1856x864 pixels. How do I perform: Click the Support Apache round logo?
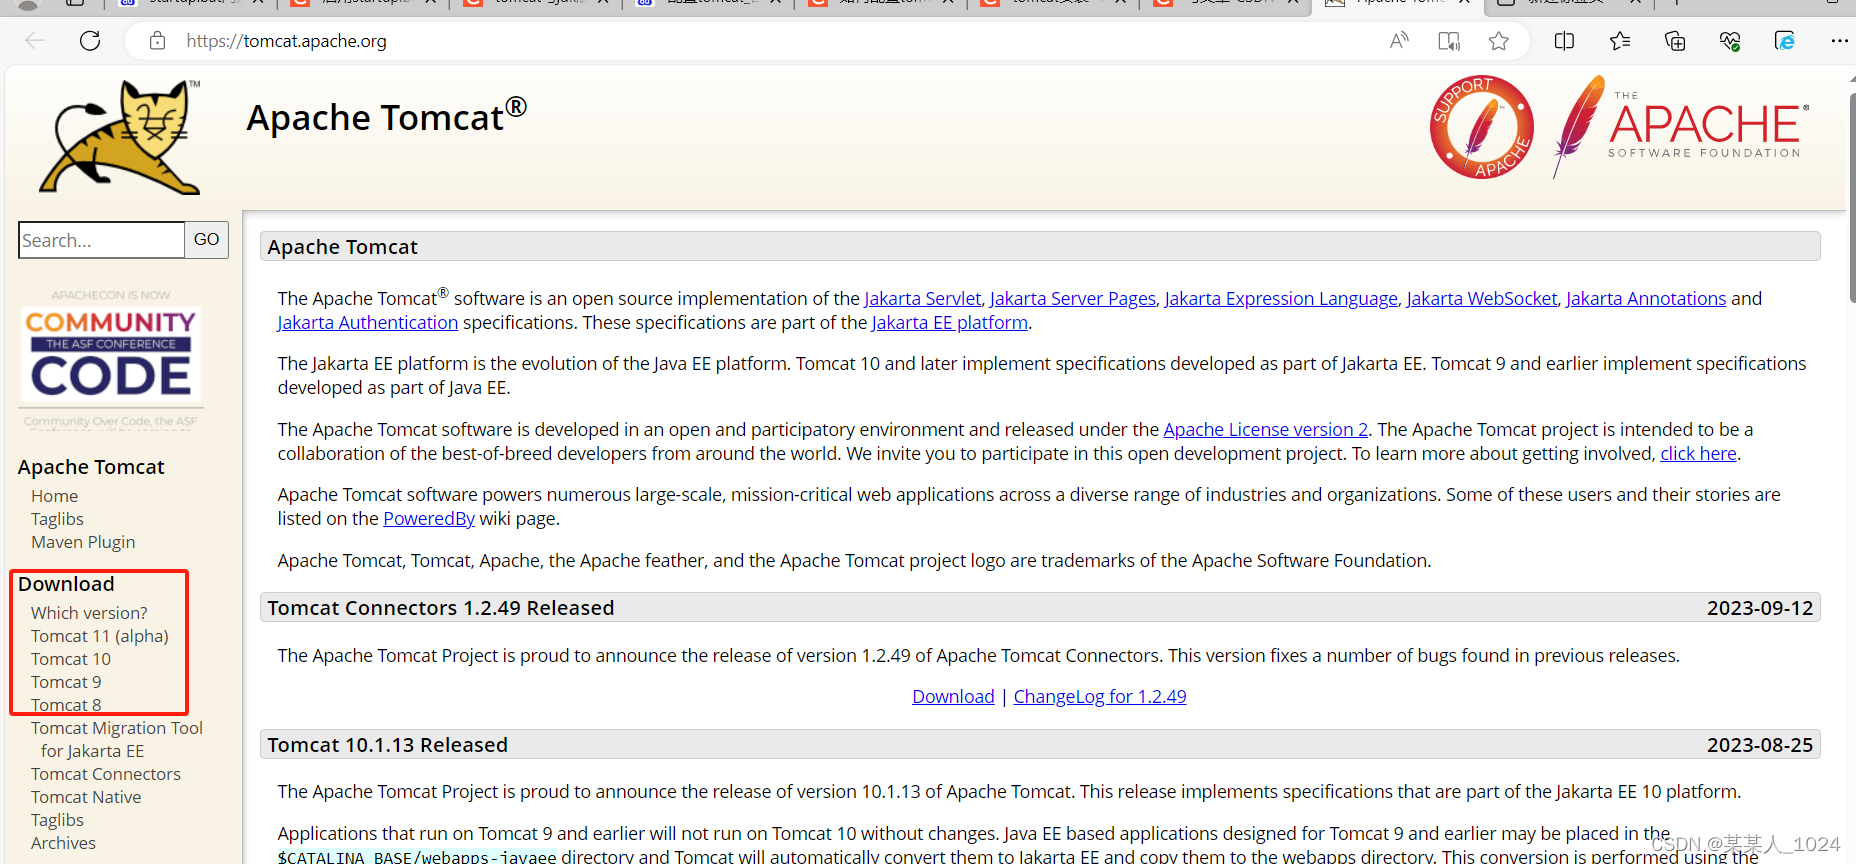1482,127
